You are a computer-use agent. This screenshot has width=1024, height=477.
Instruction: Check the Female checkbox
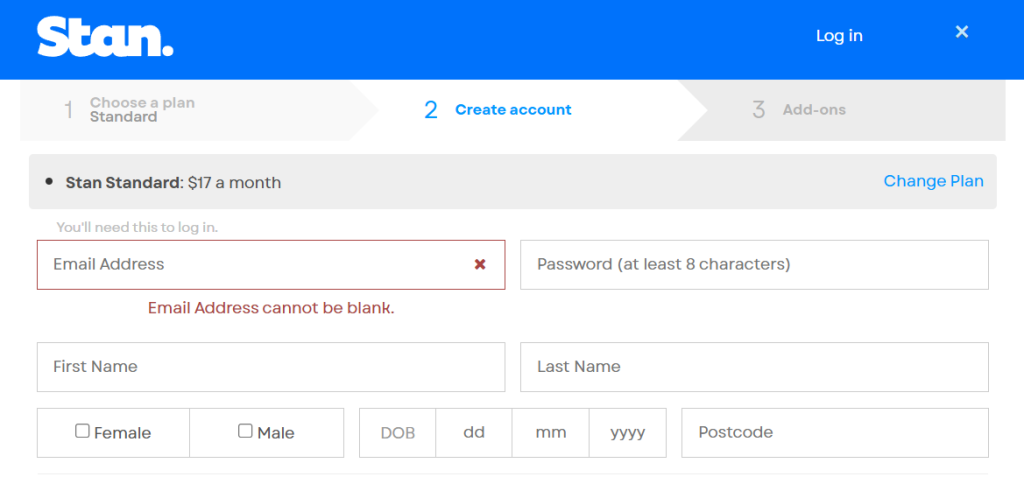[82, 431]
